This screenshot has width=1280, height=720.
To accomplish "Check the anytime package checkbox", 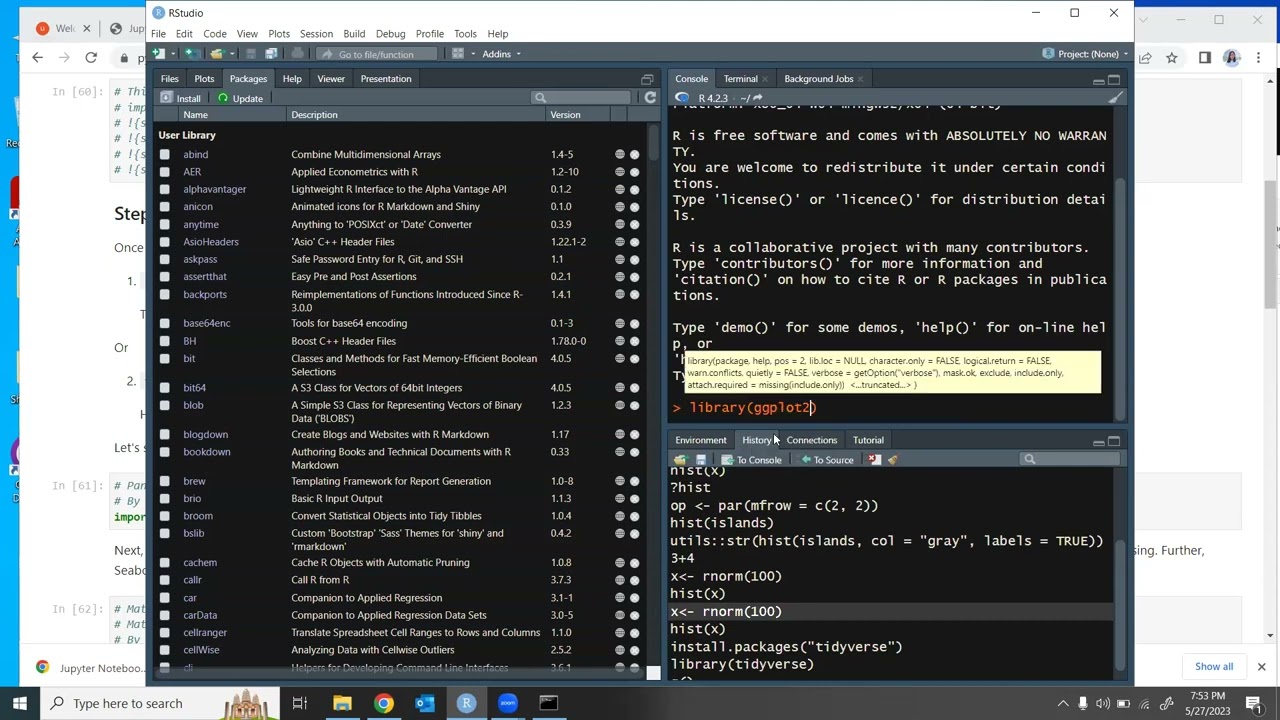I will point(164,224).
